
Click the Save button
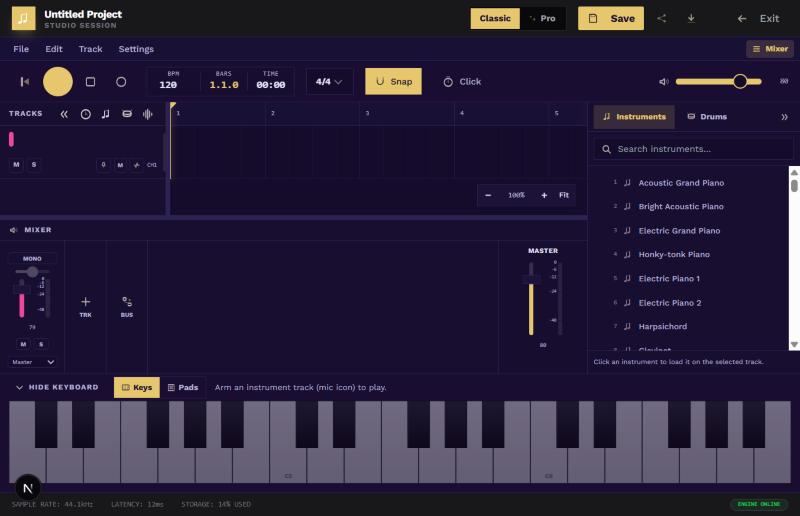(611, 18)
